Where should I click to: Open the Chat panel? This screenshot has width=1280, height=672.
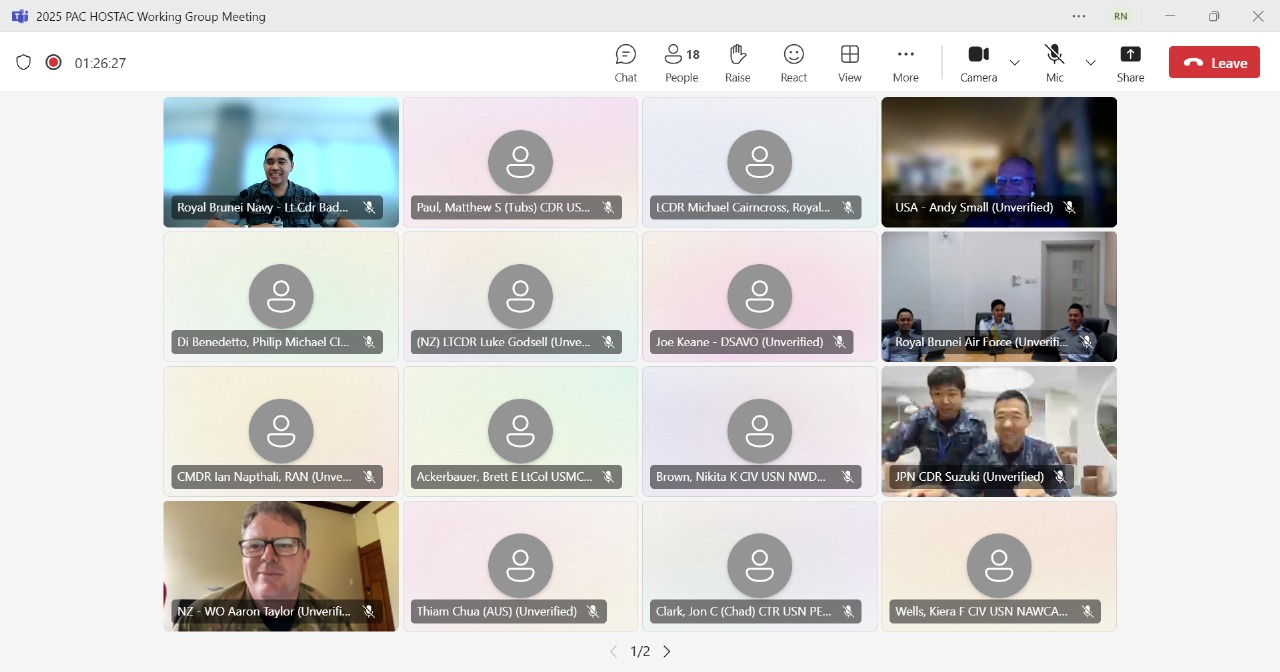[x=626, y=63]
